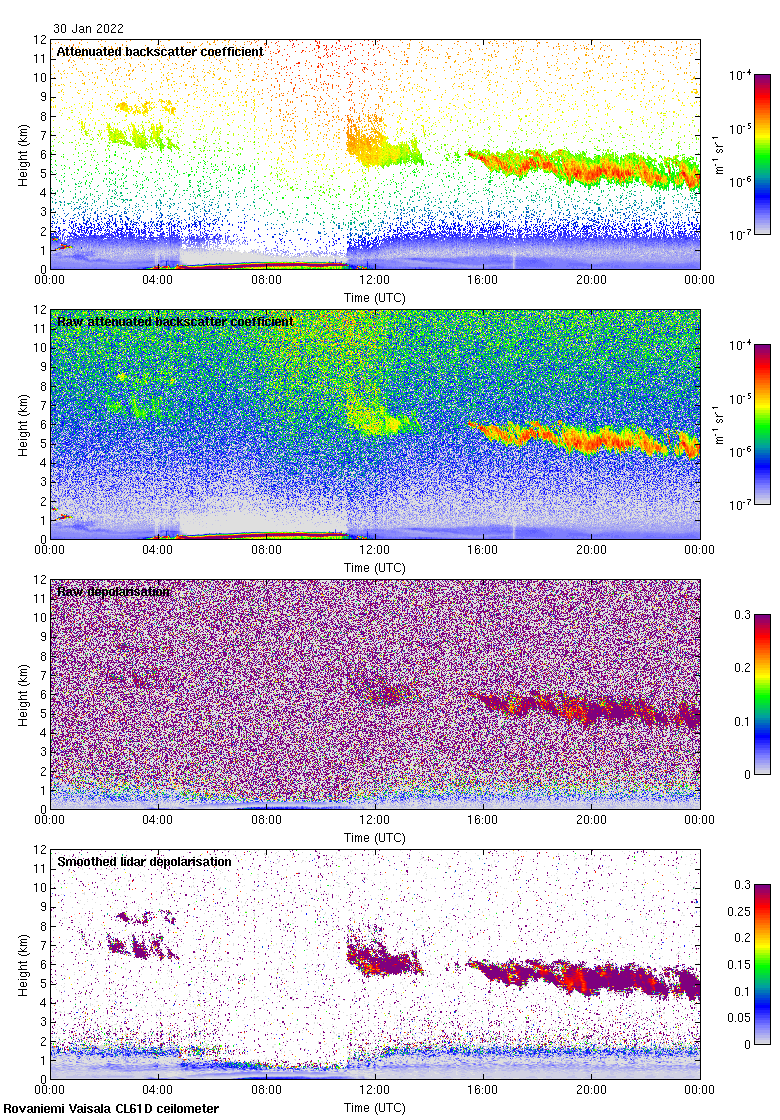780x1120 pixels.
Task: Click "10⁻⁶" tick on raw backscatter colour bar
Action: [x=740, y=452]
